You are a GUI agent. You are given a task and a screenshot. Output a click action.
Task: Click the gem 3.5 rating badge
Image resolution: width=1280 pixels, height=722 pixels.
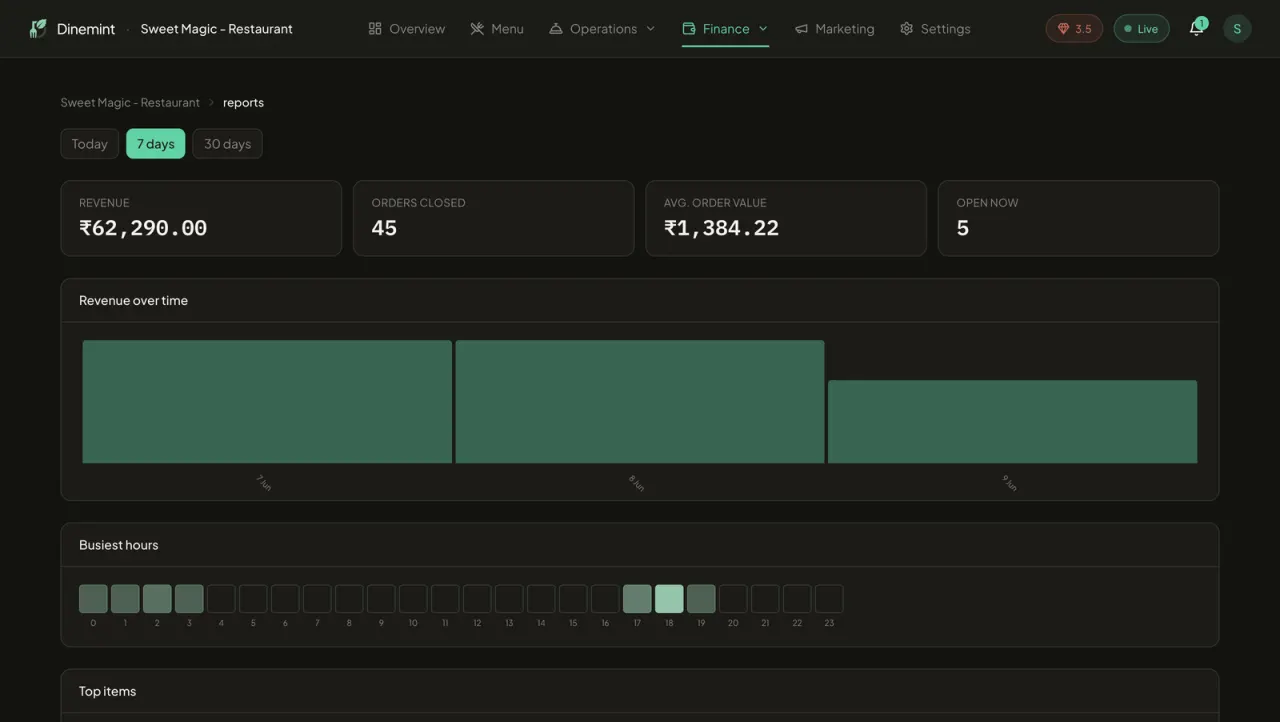coord(1074,29)
